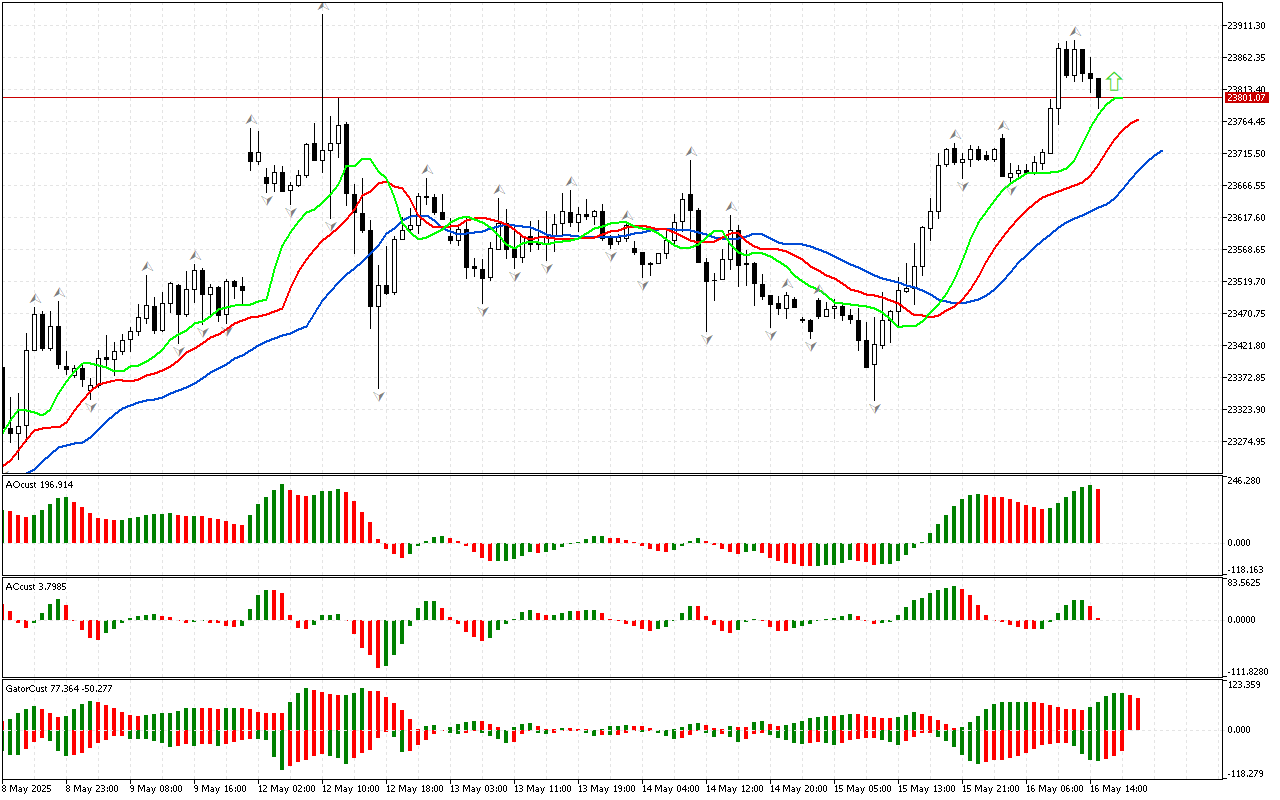Viewport: 1280px width, 800px height.
Task: Select the horizontal current price line
Action: [x=600, y=97]
